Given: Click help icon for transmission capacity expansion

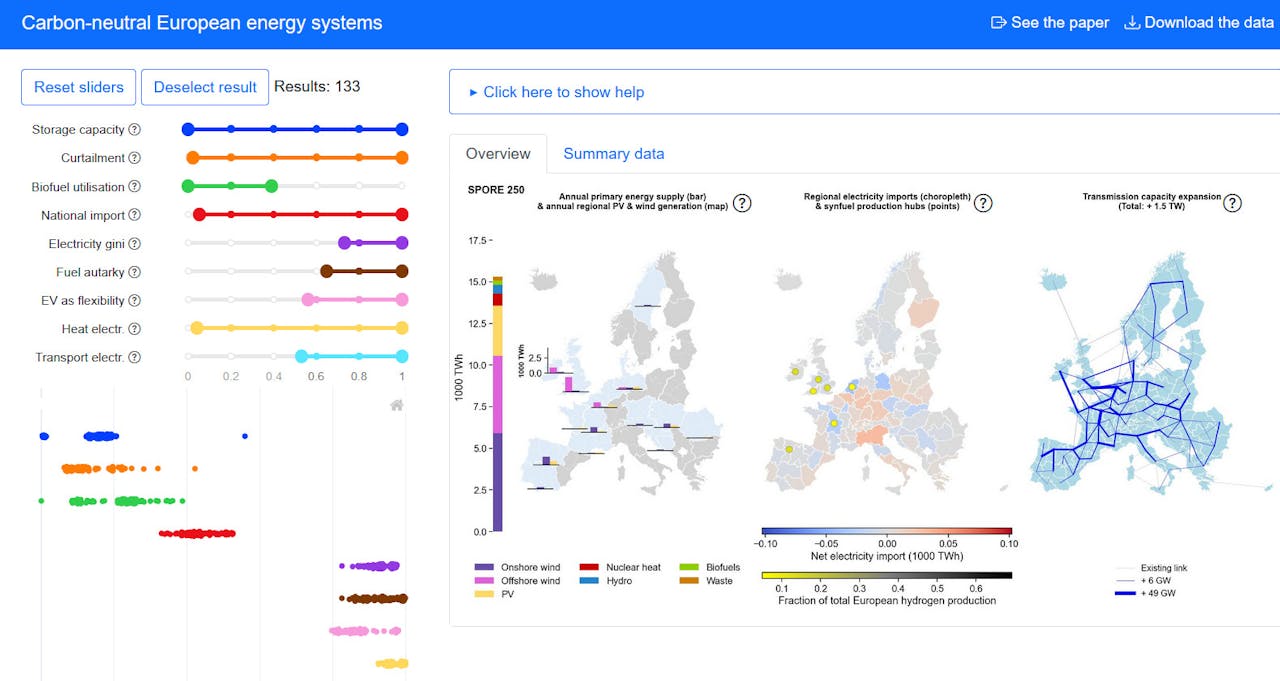Looking at the screenshot, I should pos(1233,203).
